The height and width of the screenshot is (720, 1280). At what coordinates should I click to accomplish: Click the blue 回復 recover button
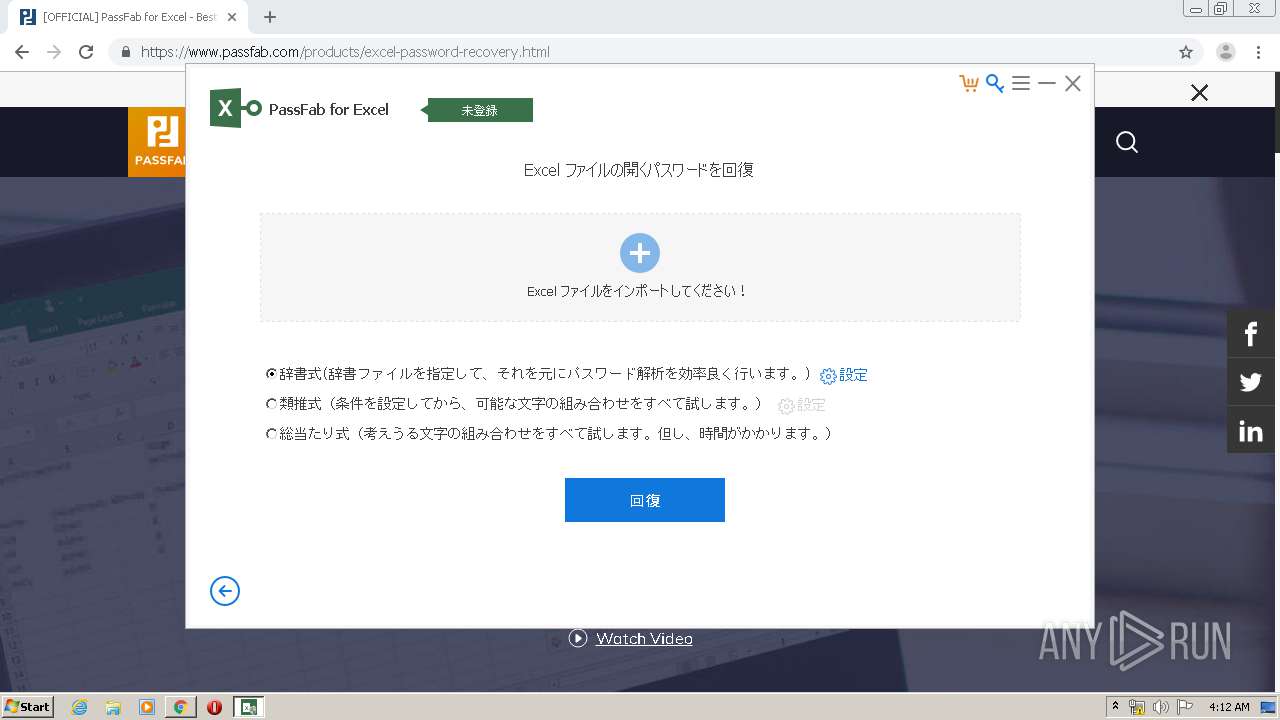(645, 500)
